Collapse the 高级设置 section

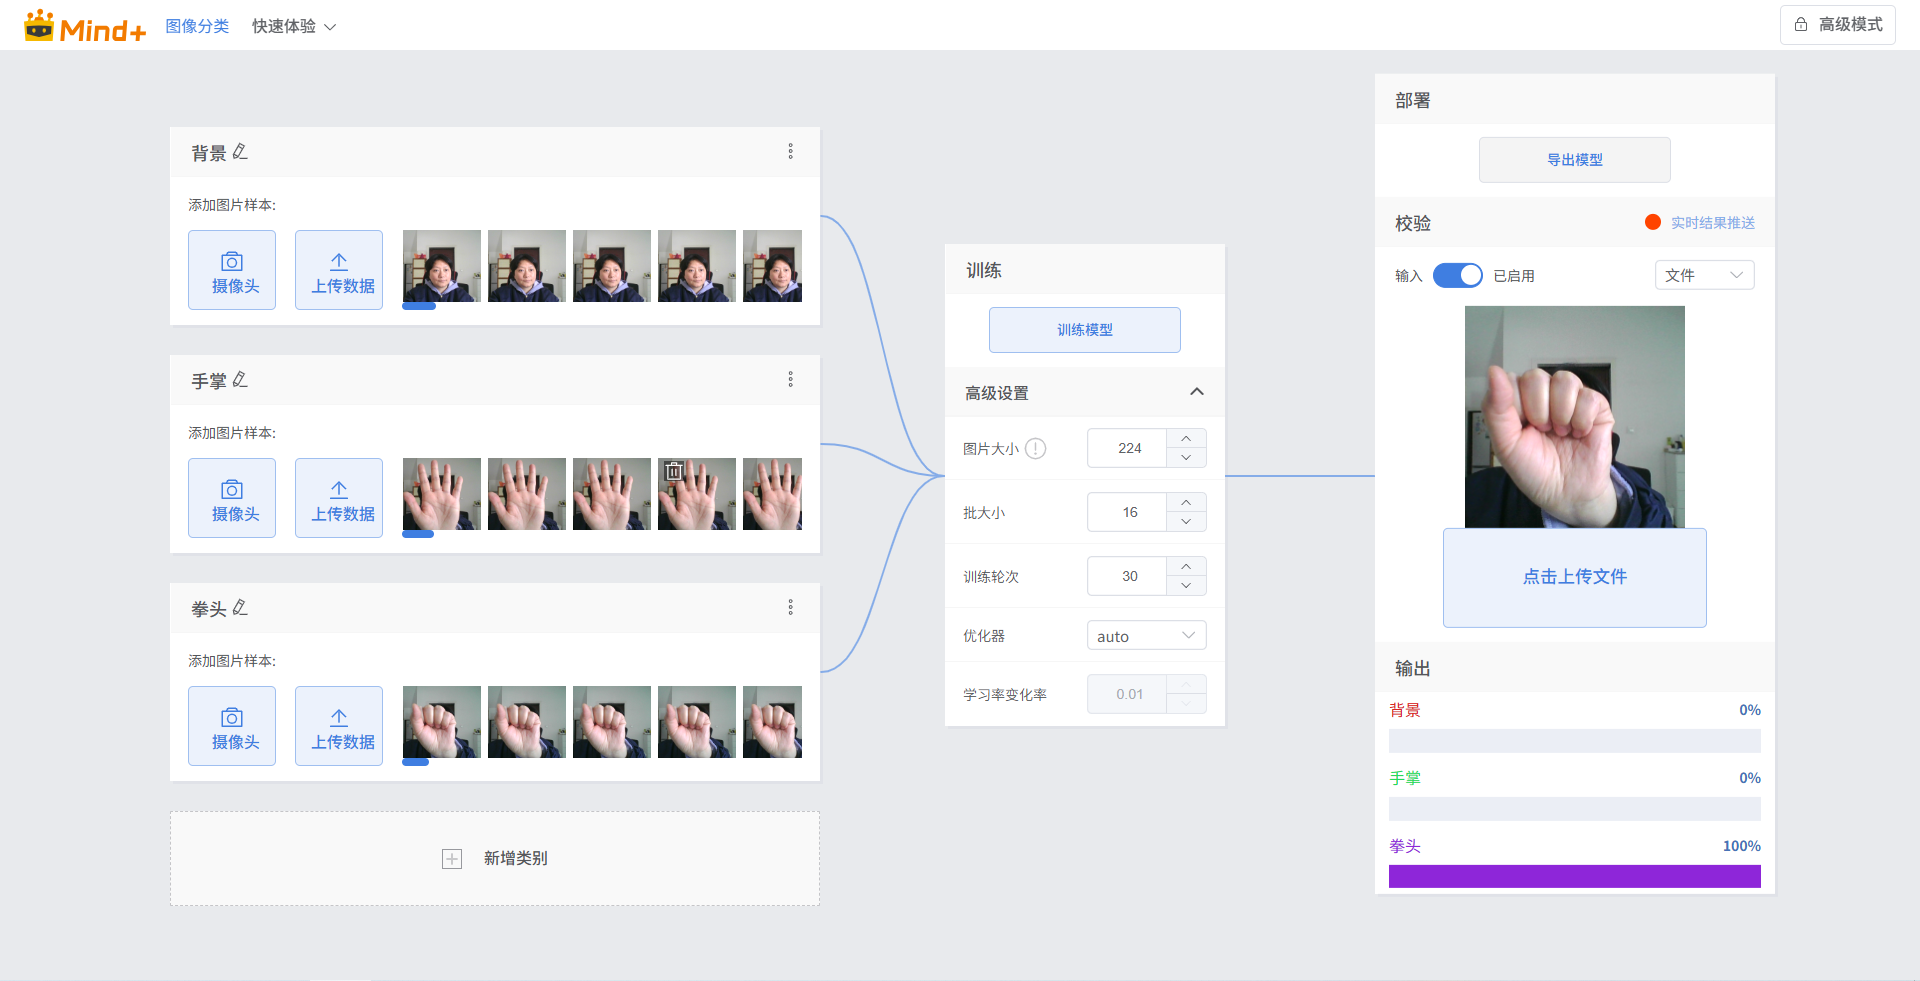(1196, 392)
